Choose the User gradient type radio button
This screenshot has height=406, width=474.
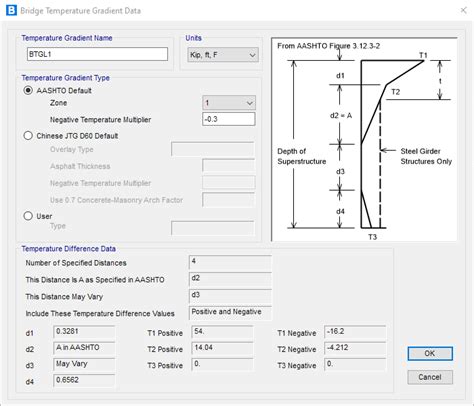(28, 216)
